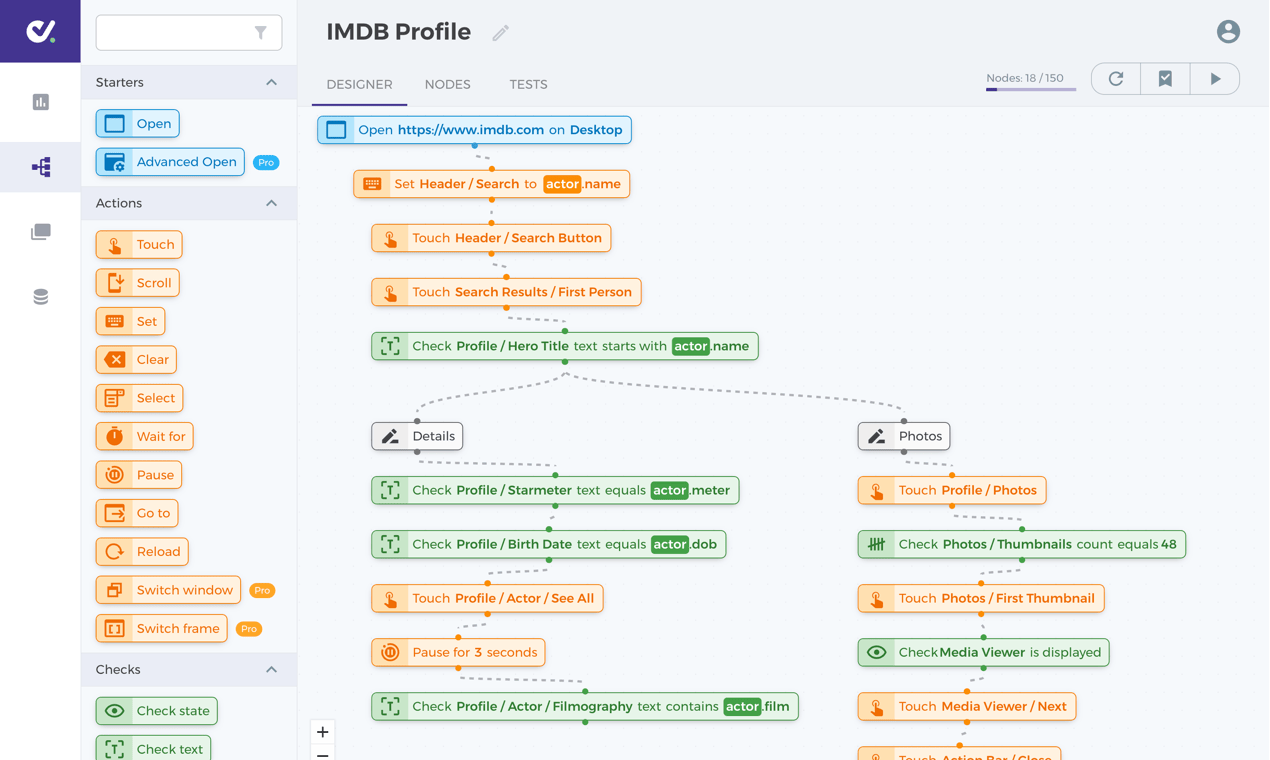Collapse the Starters section
The height and width of the screenshot is (760, 1270).
pos(271,83)
